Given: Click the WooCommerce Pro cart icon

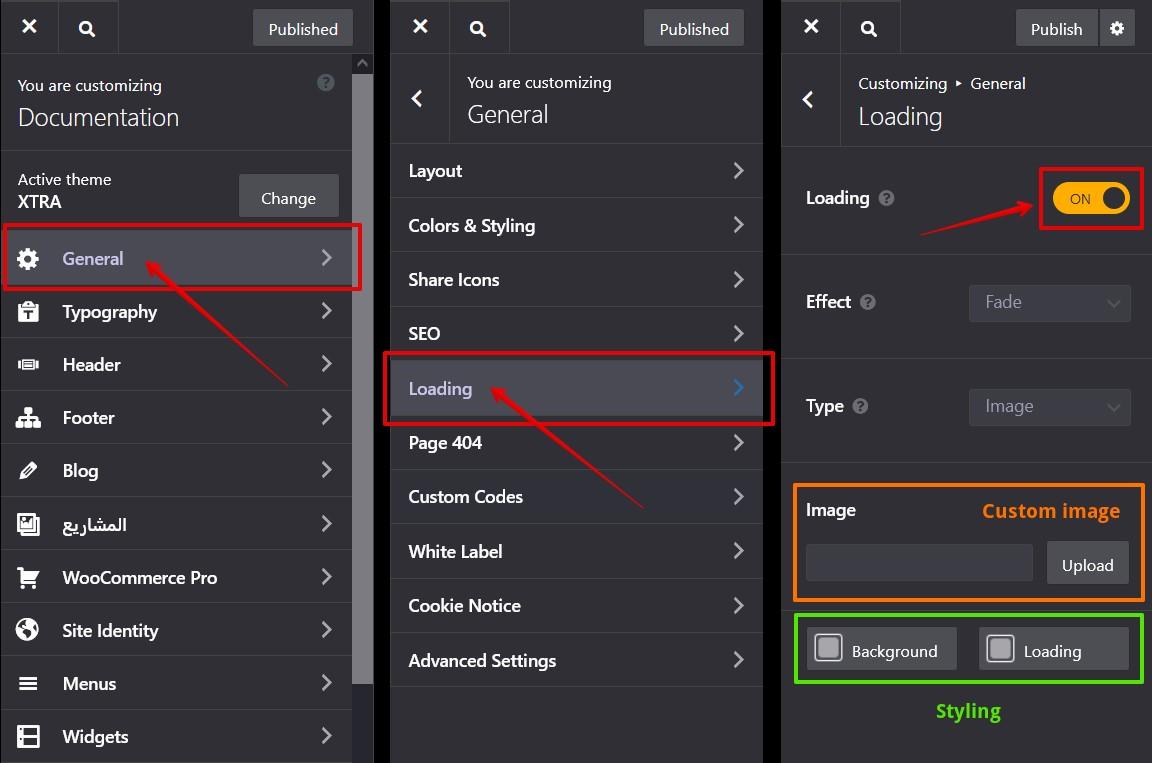Looking at the screenshot, I should (28, 578).
